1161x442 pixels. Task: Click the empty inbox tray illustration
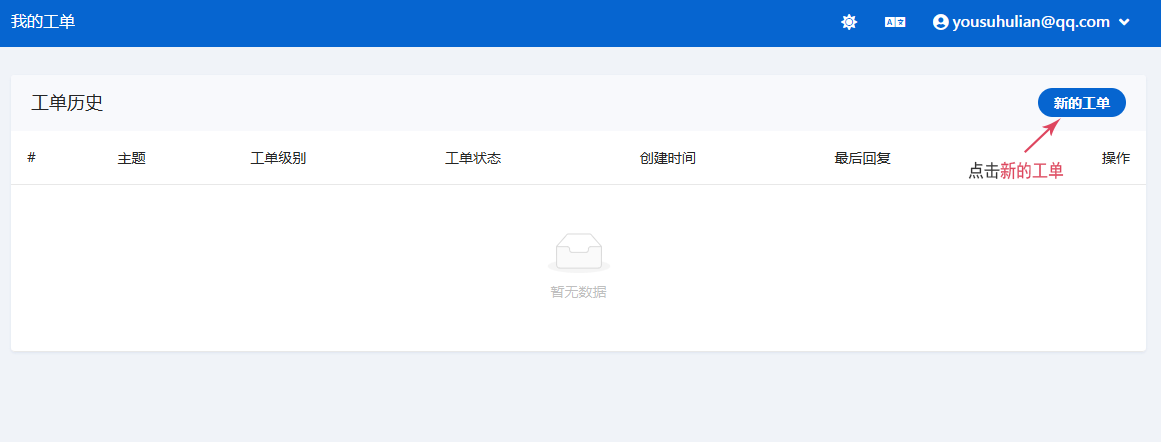click(x=578, y=253)
